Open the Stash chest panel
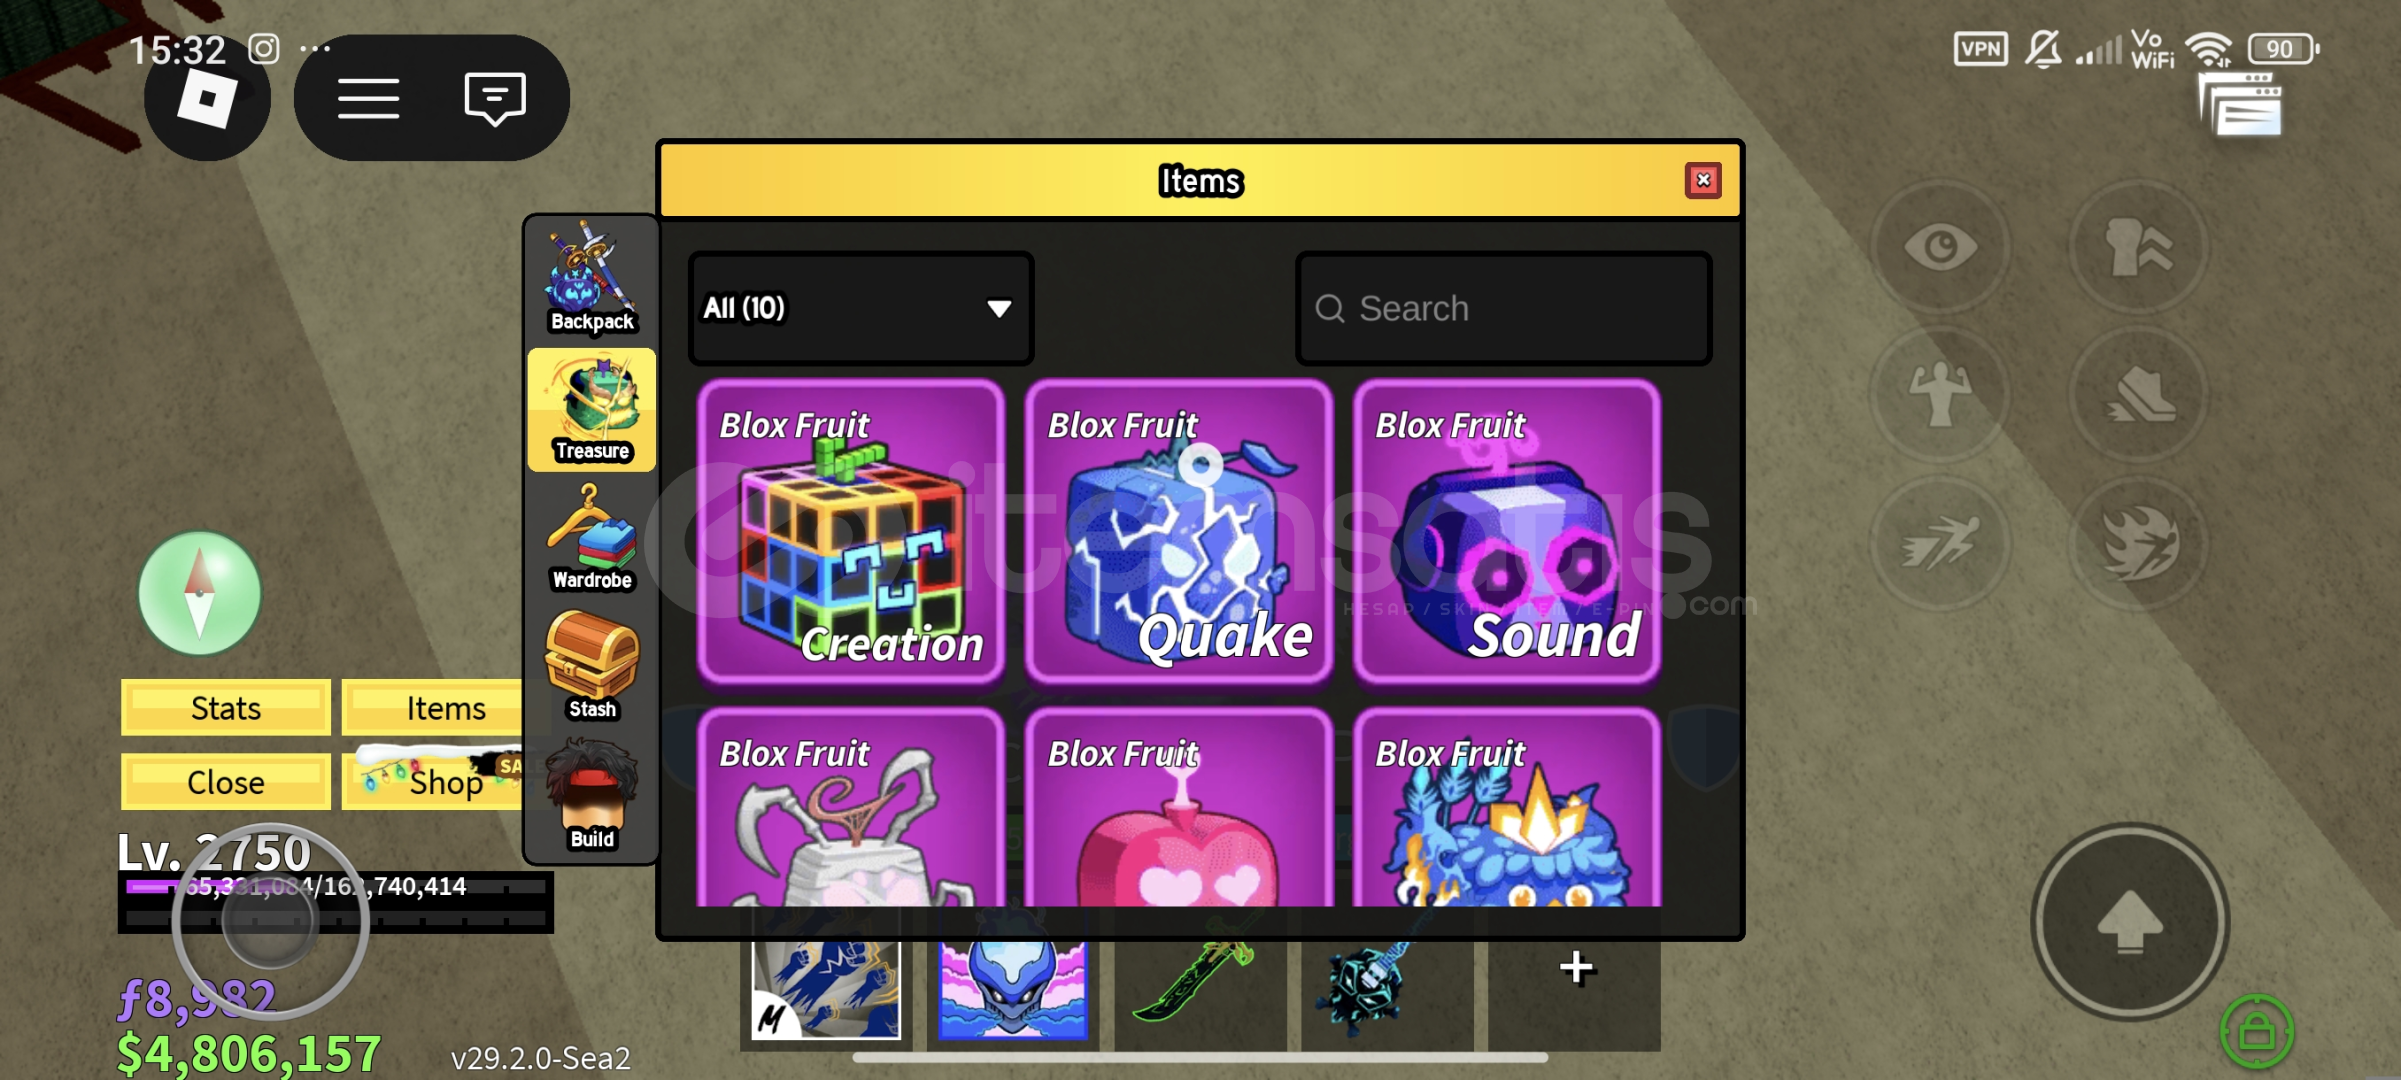The image size is (2401, 1080). click(x=591, y=667)
